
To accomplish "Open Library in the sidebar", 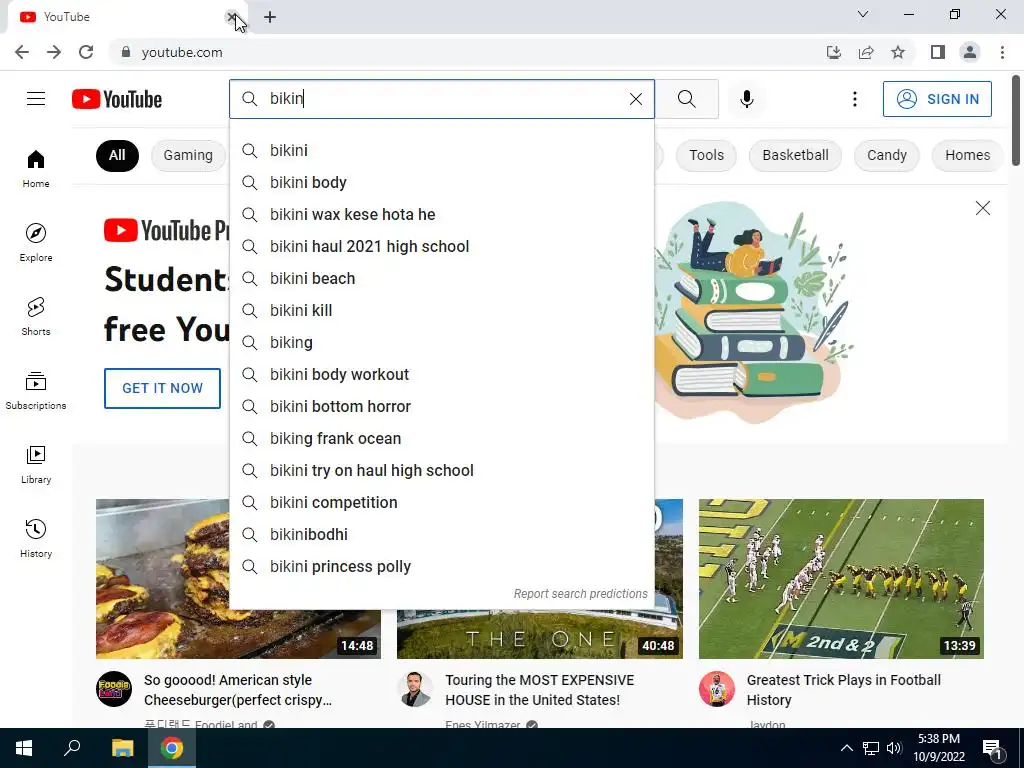I will point(36,464).
